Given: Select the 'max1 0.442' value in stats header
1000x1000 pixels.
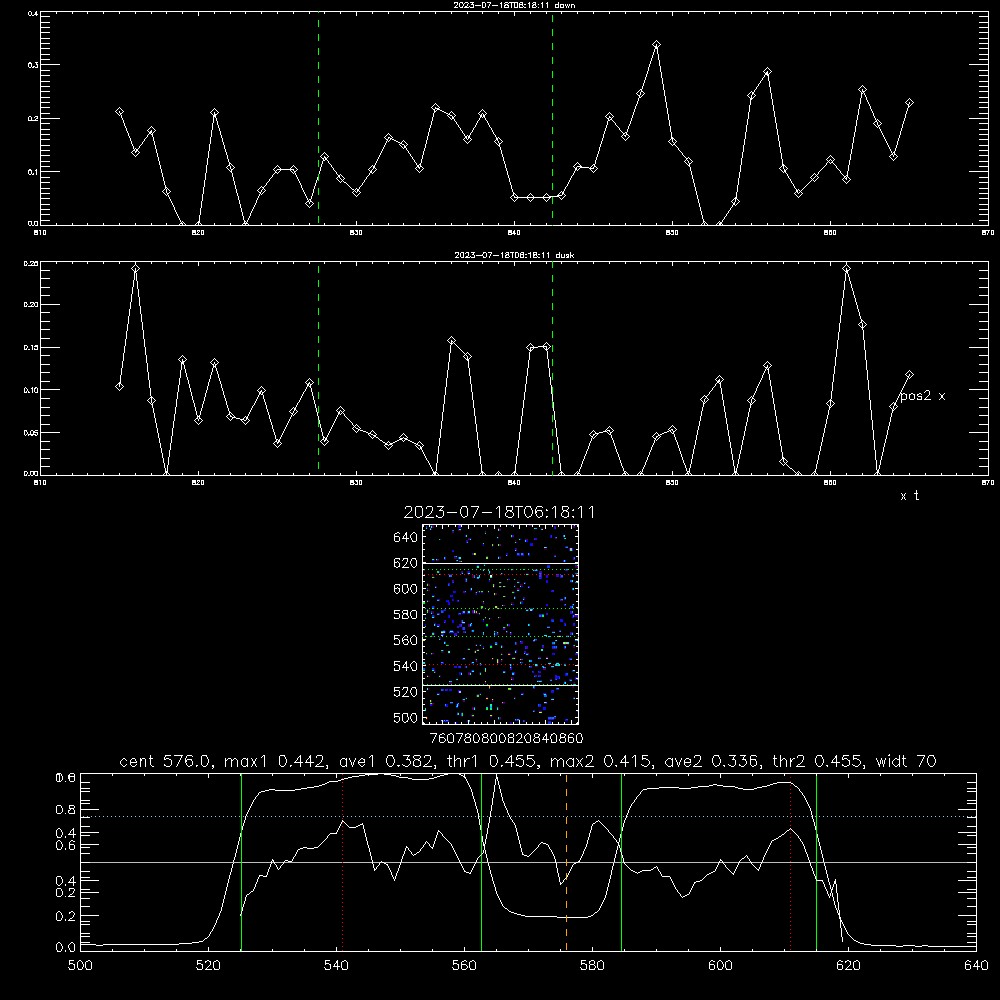Looking at the screenshot, I should pyautogui.click(x=276, y=761).
